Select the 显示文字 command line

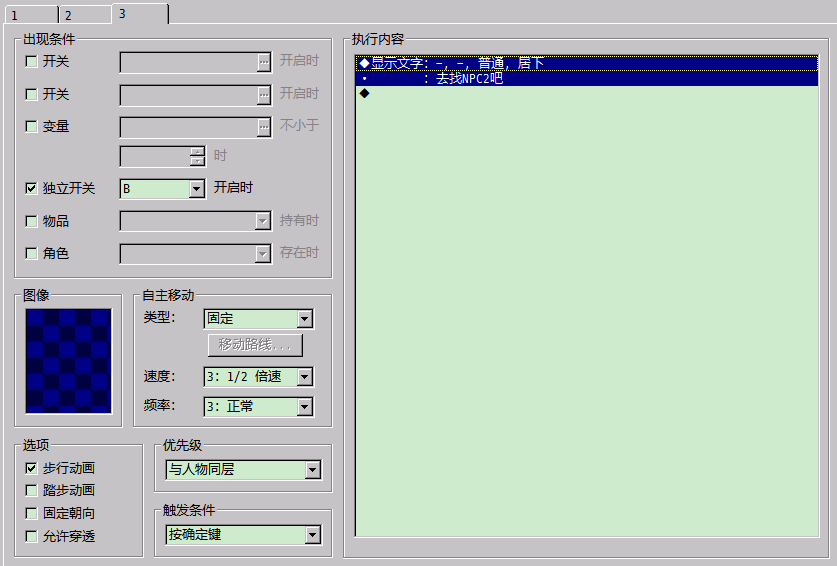pyautogui.click(x=587, y=64)
